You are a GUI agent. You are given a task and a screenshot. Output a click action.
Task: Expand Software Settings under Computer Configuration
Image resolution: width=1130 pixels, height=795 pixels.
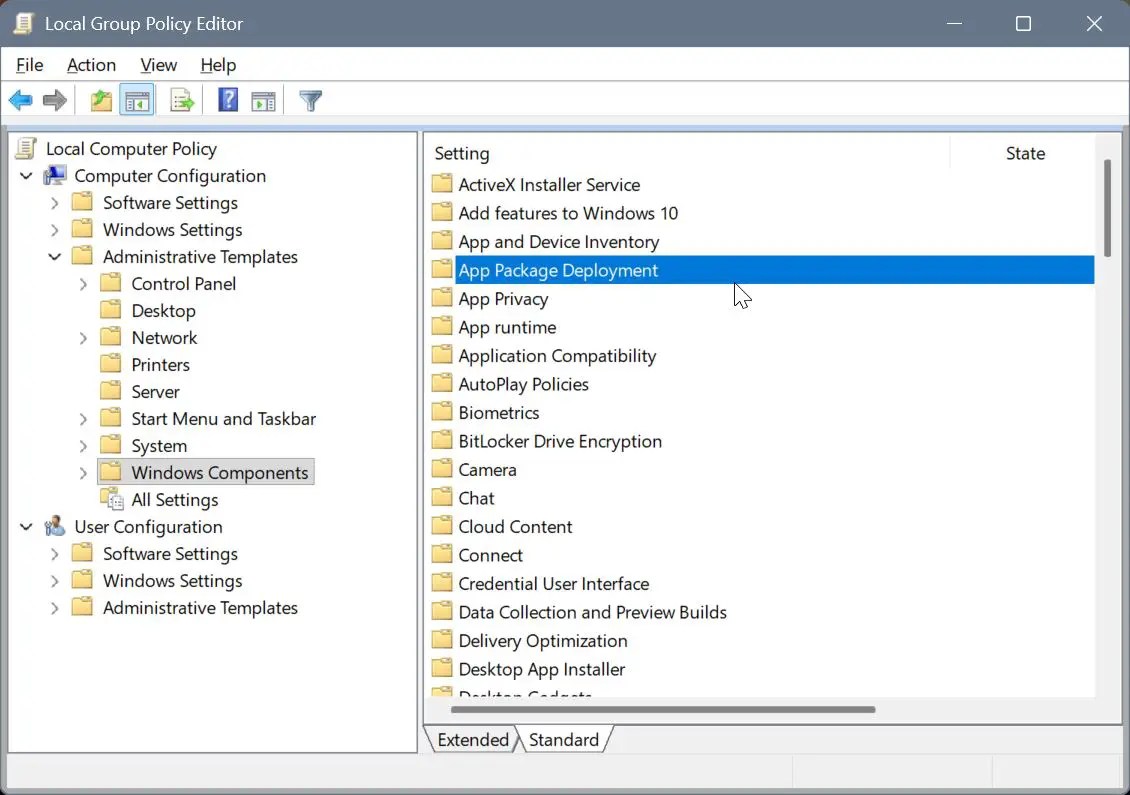click(55, 203)
